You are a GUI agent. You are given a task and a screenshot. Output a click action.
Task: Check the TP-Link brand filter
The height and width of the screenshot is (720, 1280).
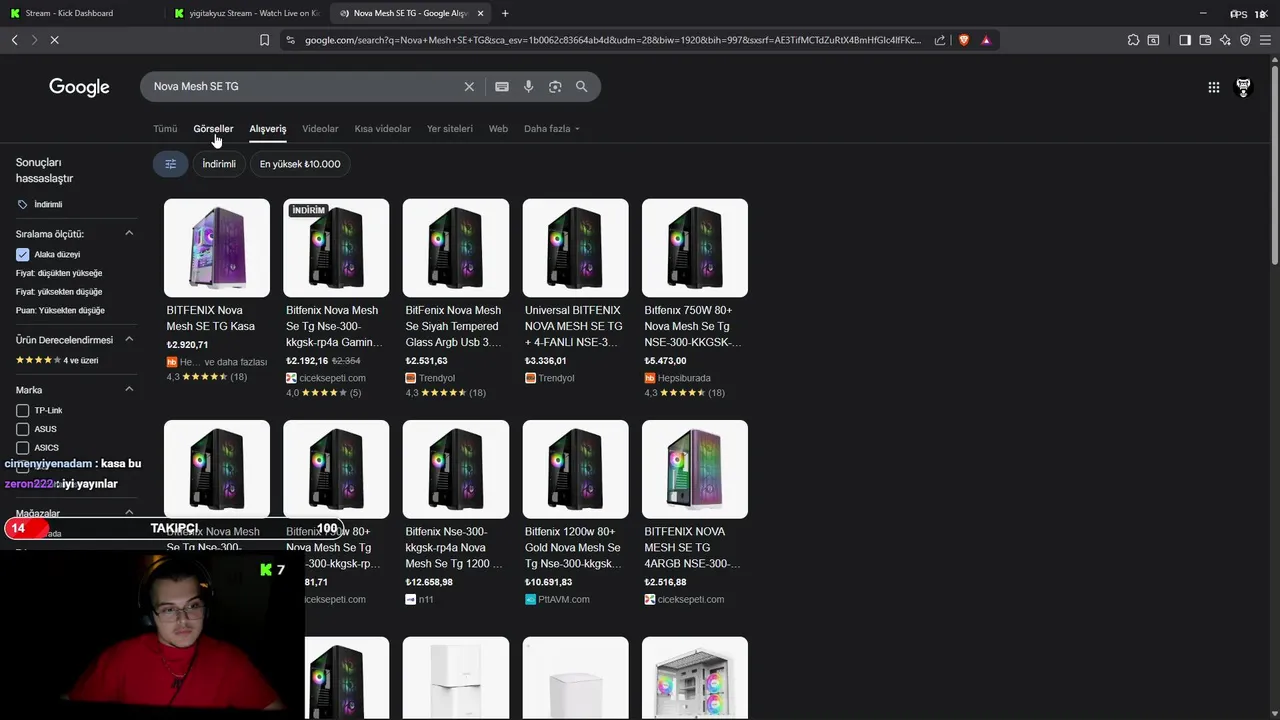22,411
